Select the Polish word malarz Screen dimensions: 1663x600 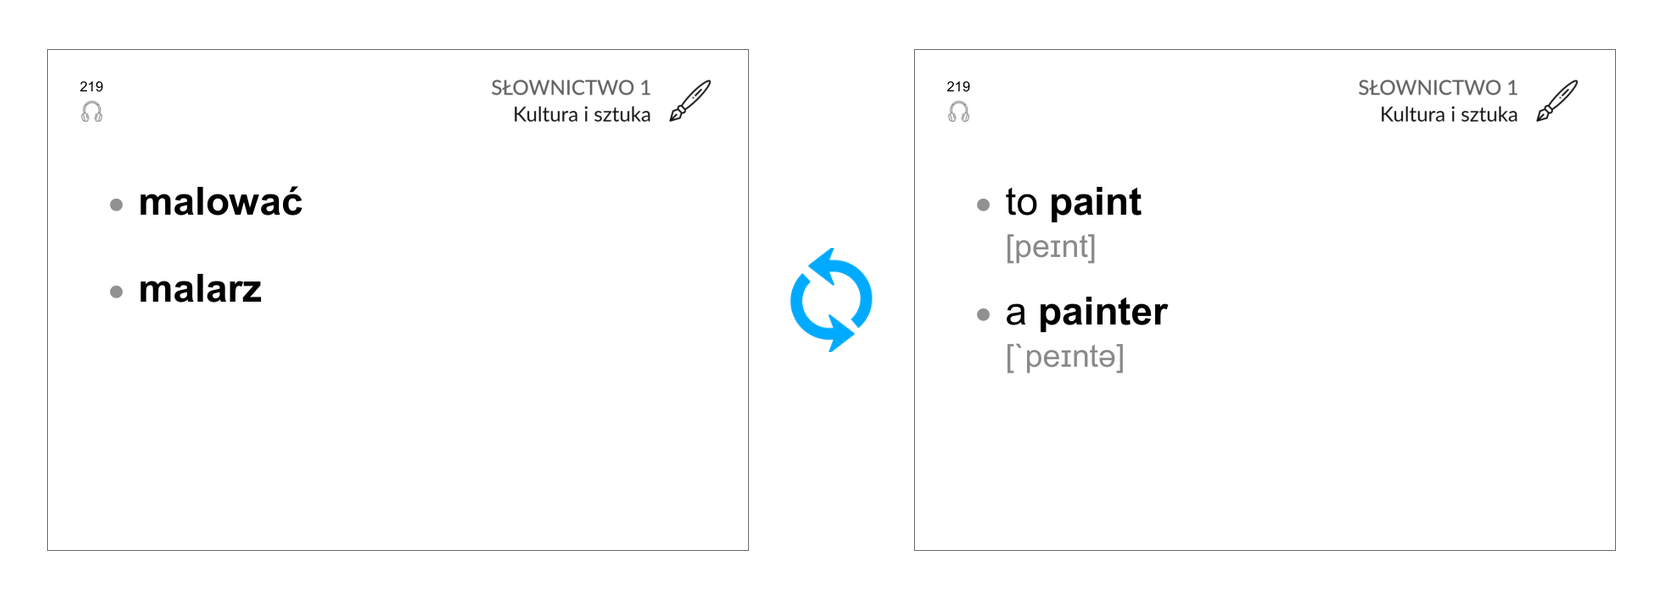pos(200,289)
